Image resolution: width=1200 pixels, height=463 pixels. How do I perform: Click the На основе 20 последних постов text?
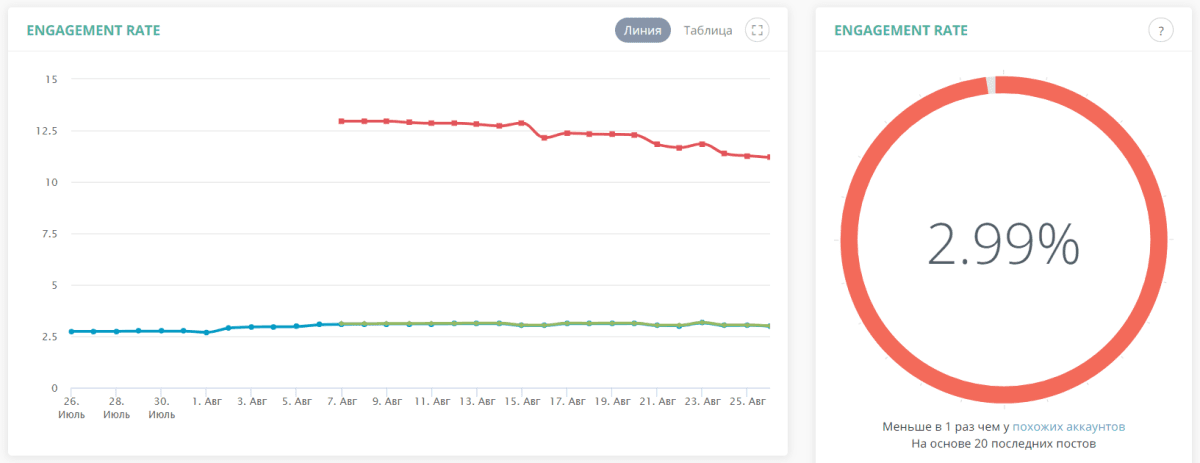(1004, 443)
